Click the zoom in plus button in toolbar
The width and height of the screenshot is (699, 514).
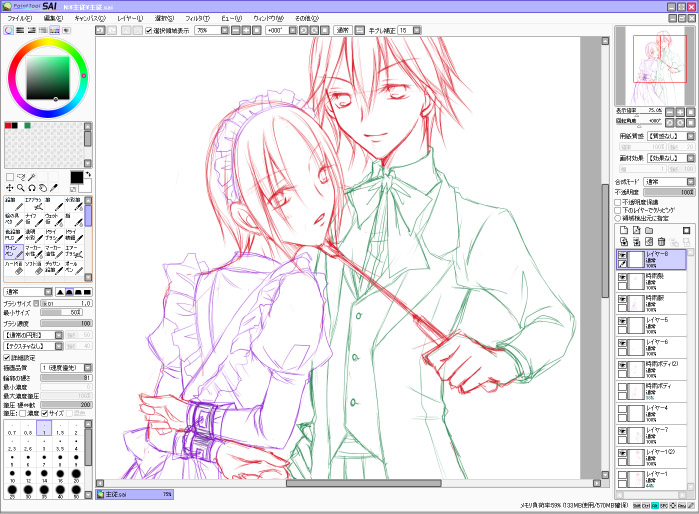pyautogui.click(x=246, y=30)
